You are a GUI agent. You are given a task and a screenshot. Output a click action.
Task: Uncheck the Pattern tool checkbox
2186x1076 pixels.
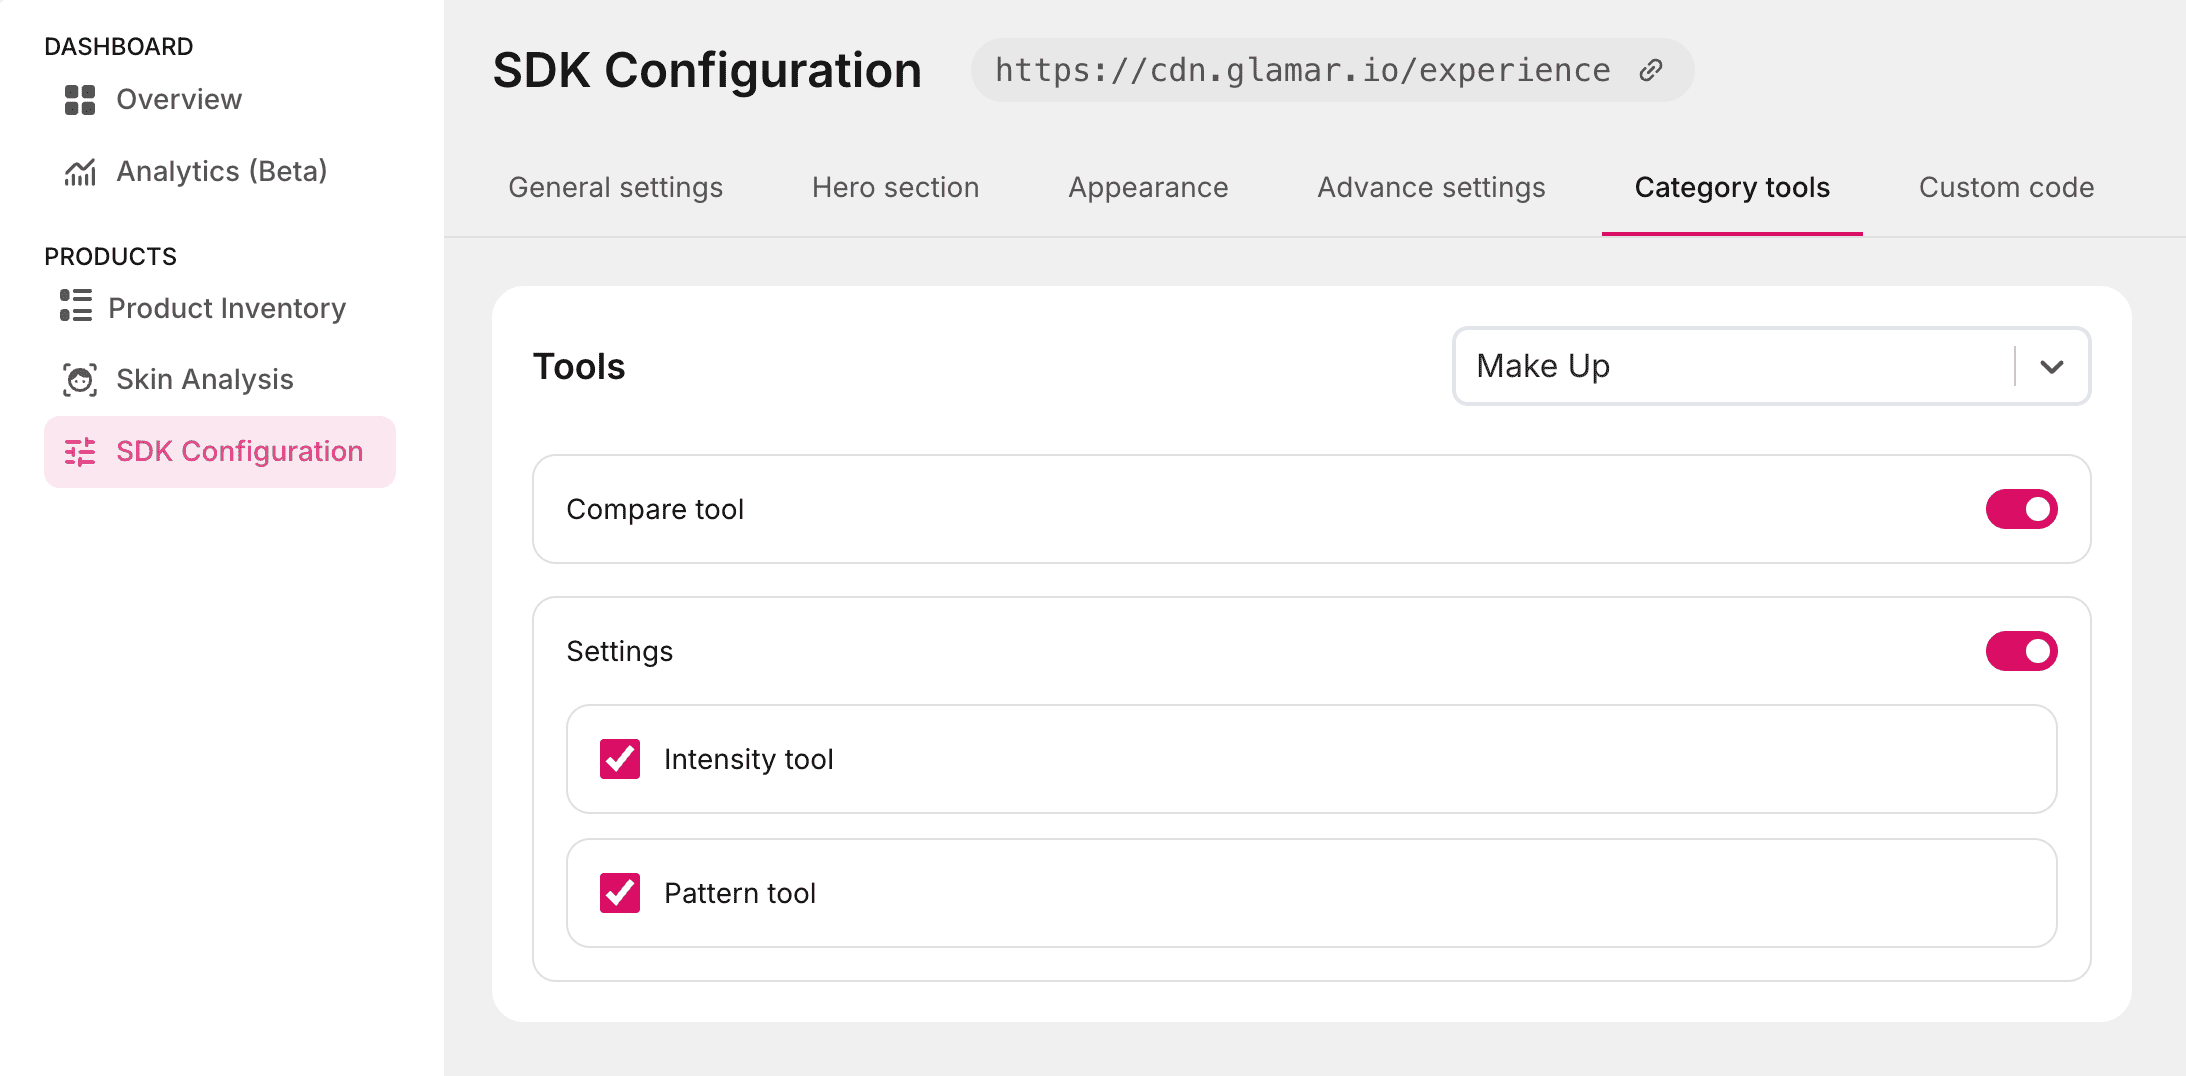coord(620,893)
